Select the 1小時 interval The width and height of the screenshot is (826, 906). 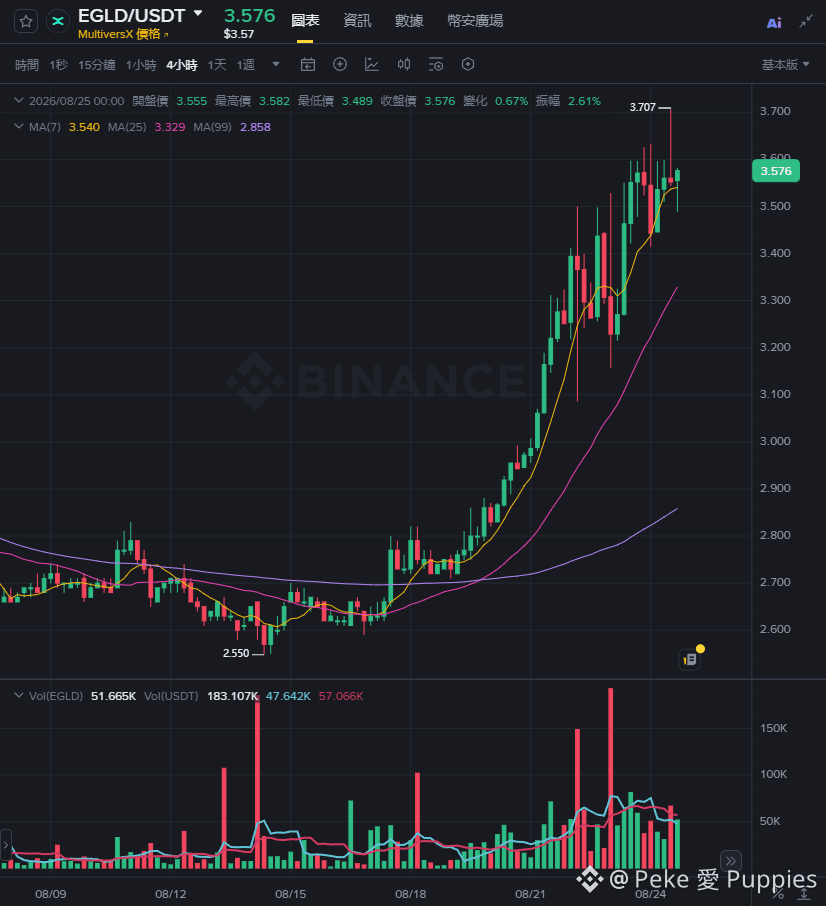[141, 65]
